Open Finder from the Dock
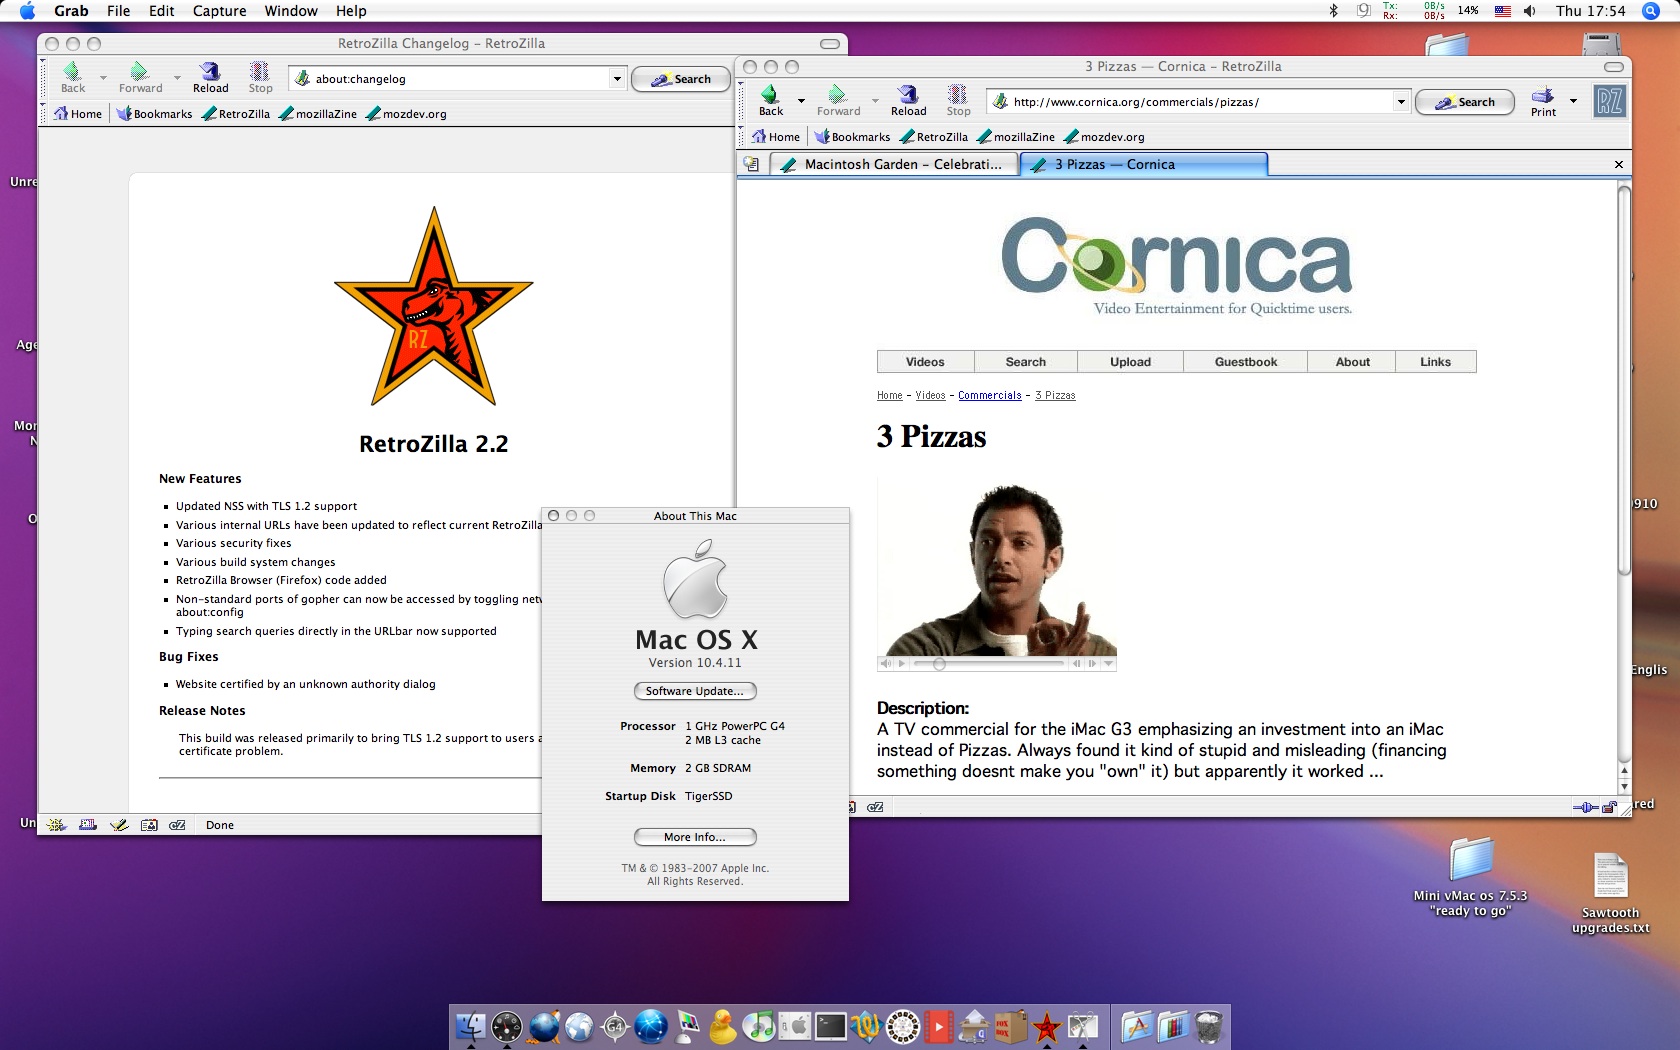1680x1050 pixels. [x=470, y=1026]
